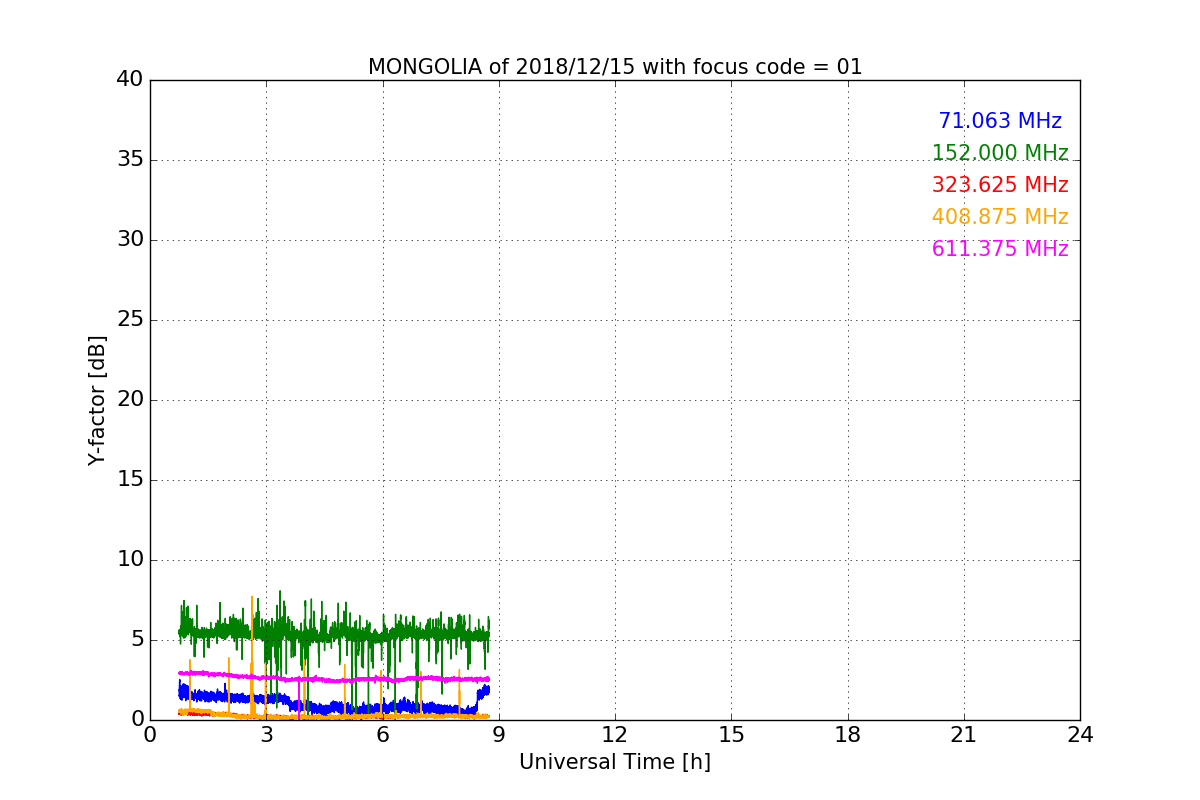1200x800 pixels.
Task: Click x-axis tick label 3
Action: [x=267, y=735]
